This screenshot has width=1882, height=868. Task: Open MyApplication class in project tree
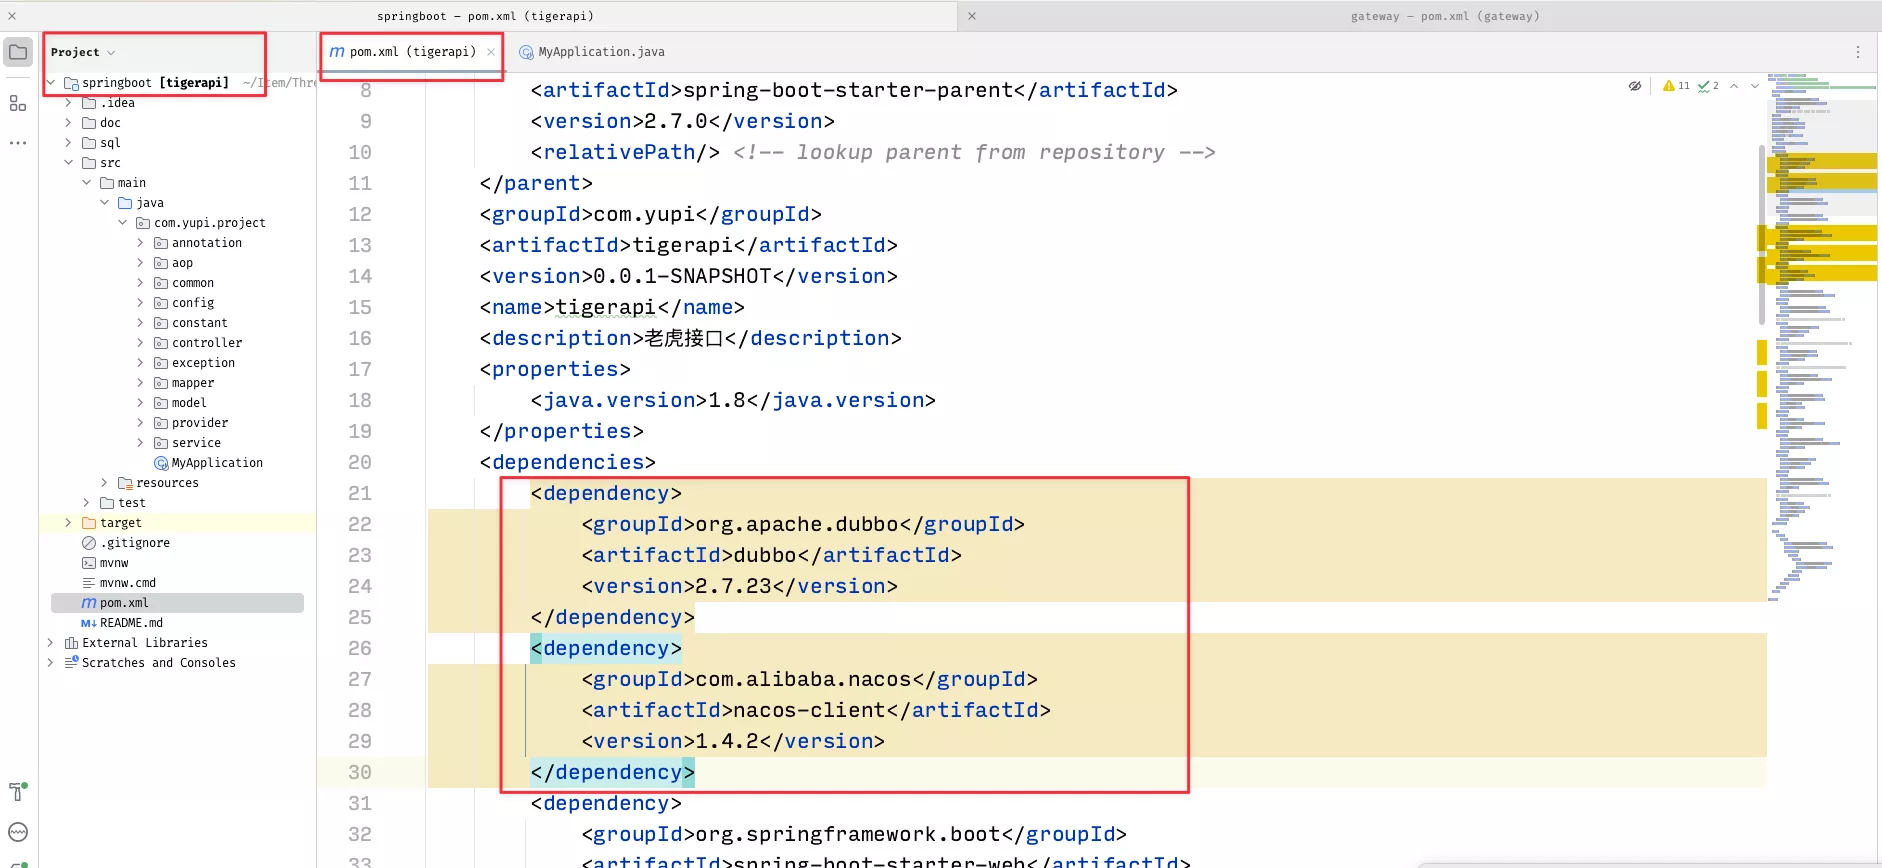(217, 463)
